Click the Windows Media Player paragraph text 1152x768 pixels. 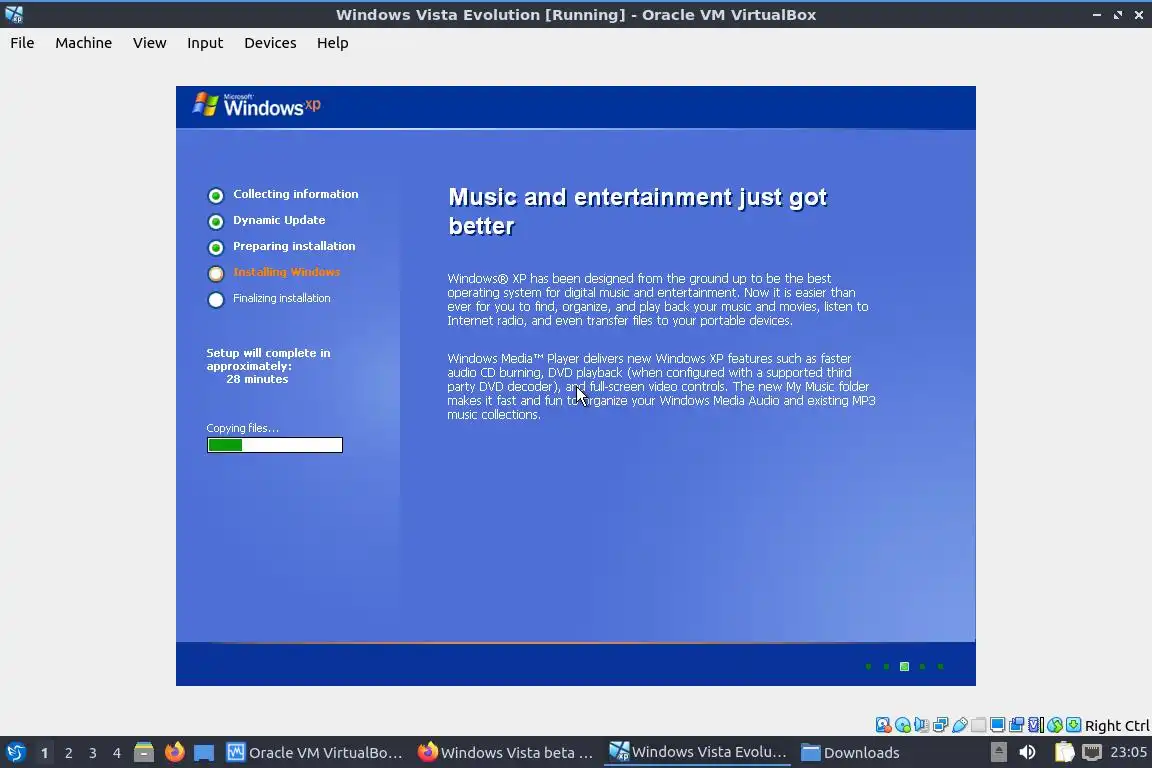coord(661,387)
